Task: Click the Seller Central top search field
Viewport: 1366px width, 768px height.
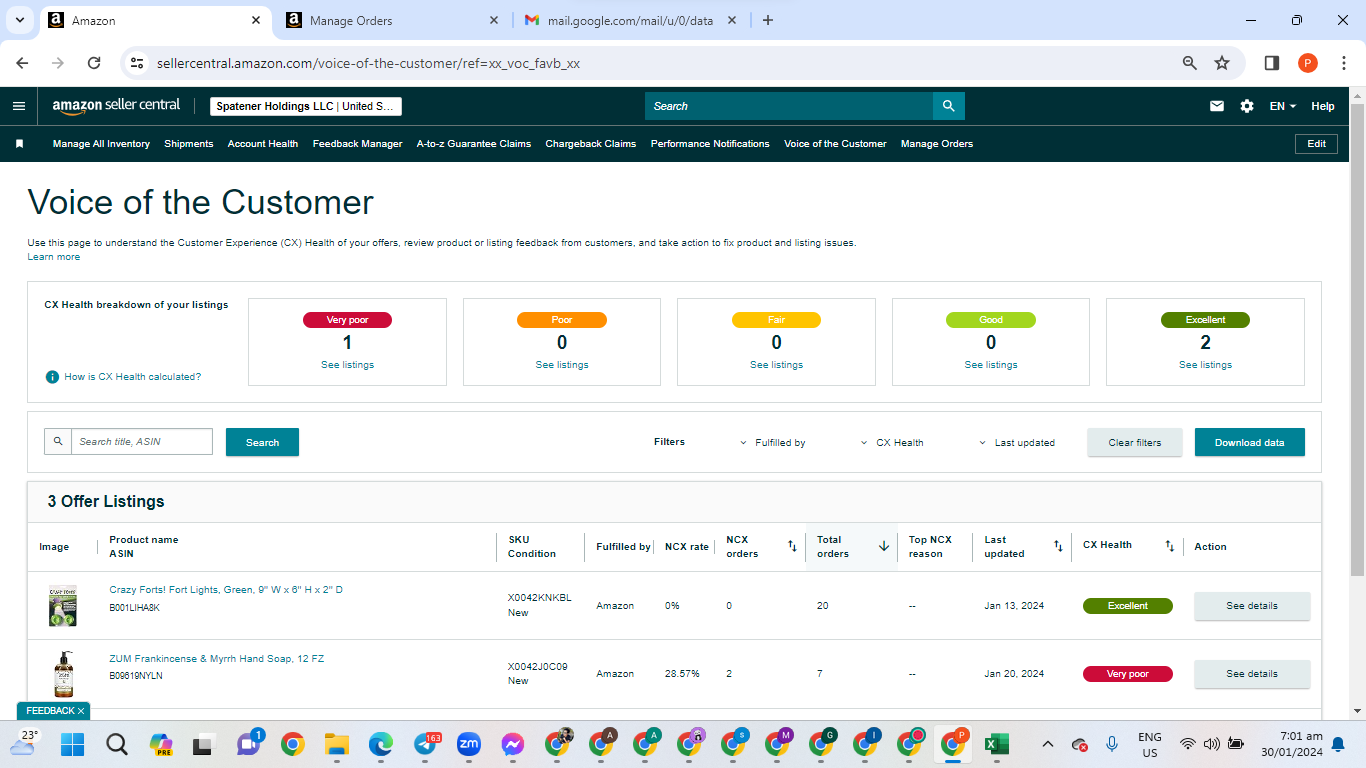Action: (789, 106)
